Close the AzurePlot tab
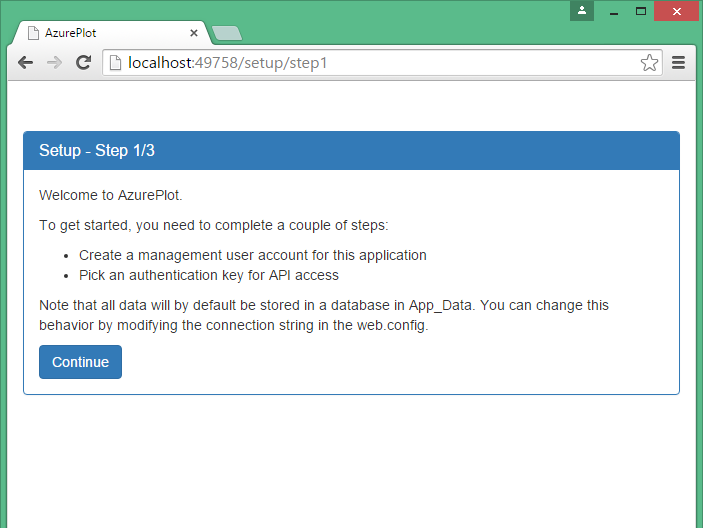 coord(194,33)
